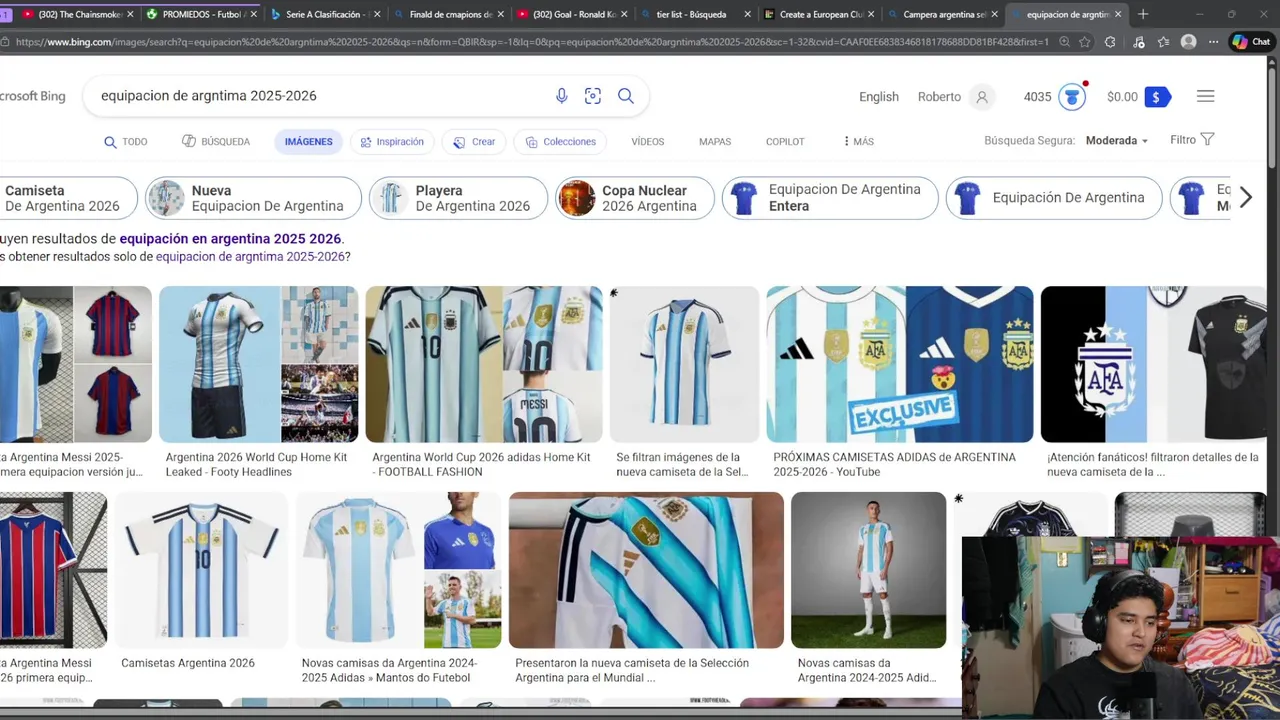Select 'Nueva Equipacion De Argentina' chip
This screenshot has width=1280, height=720.
point(253,198)
